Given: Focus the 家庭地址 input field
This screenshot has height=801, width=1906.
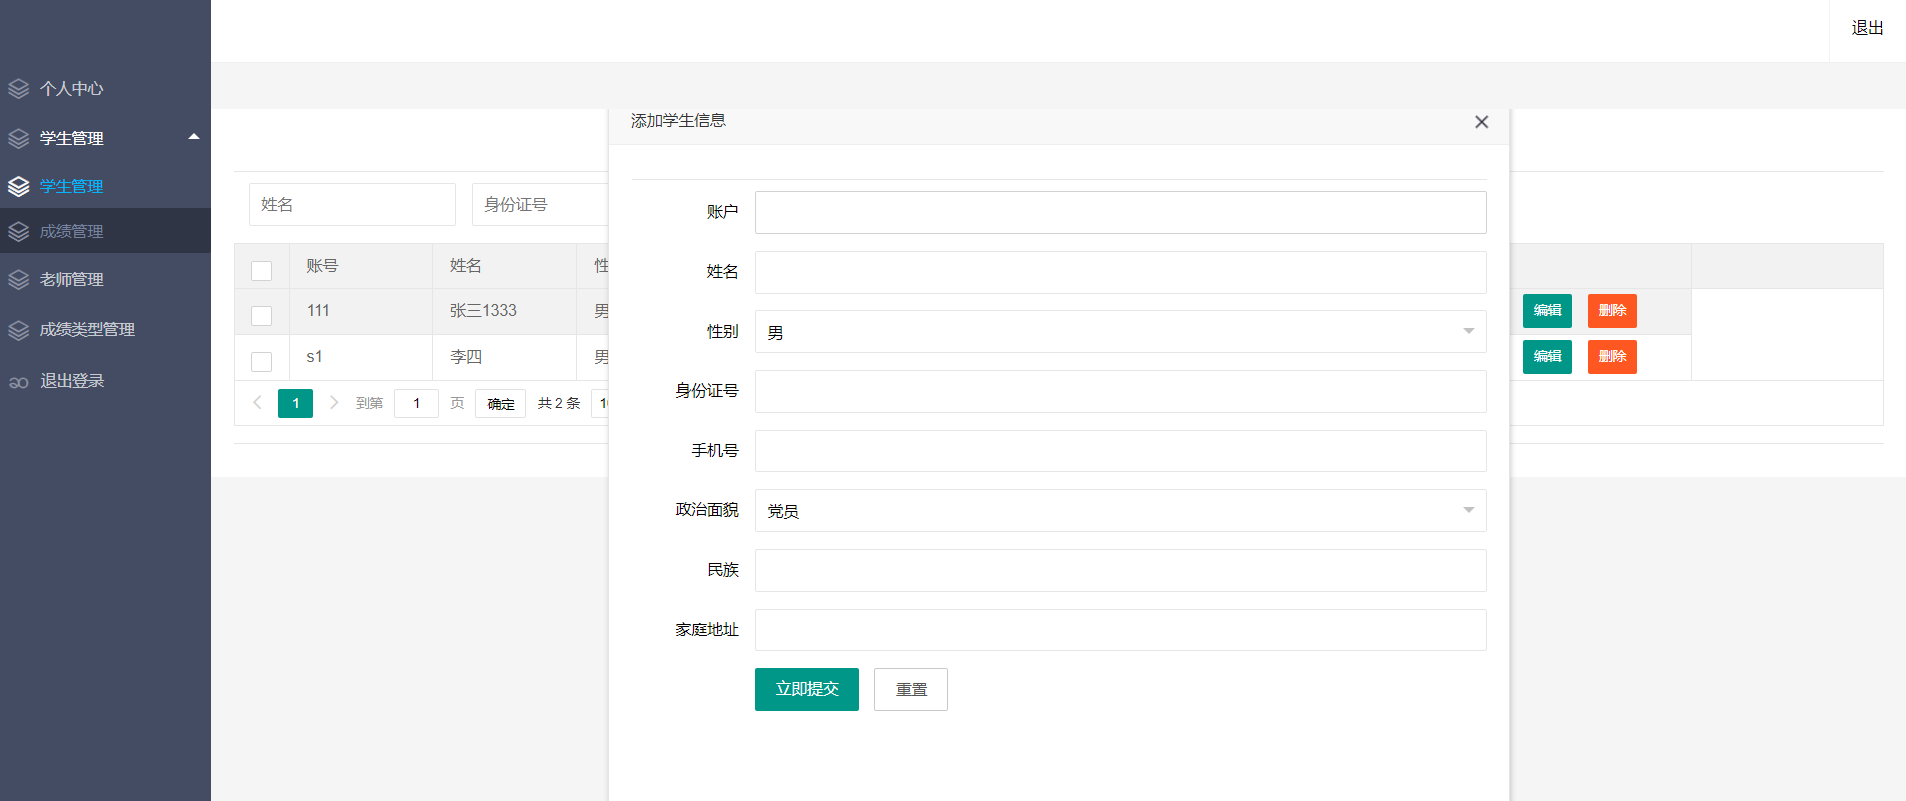Looking at the screenshot, I should [1120, 630].
